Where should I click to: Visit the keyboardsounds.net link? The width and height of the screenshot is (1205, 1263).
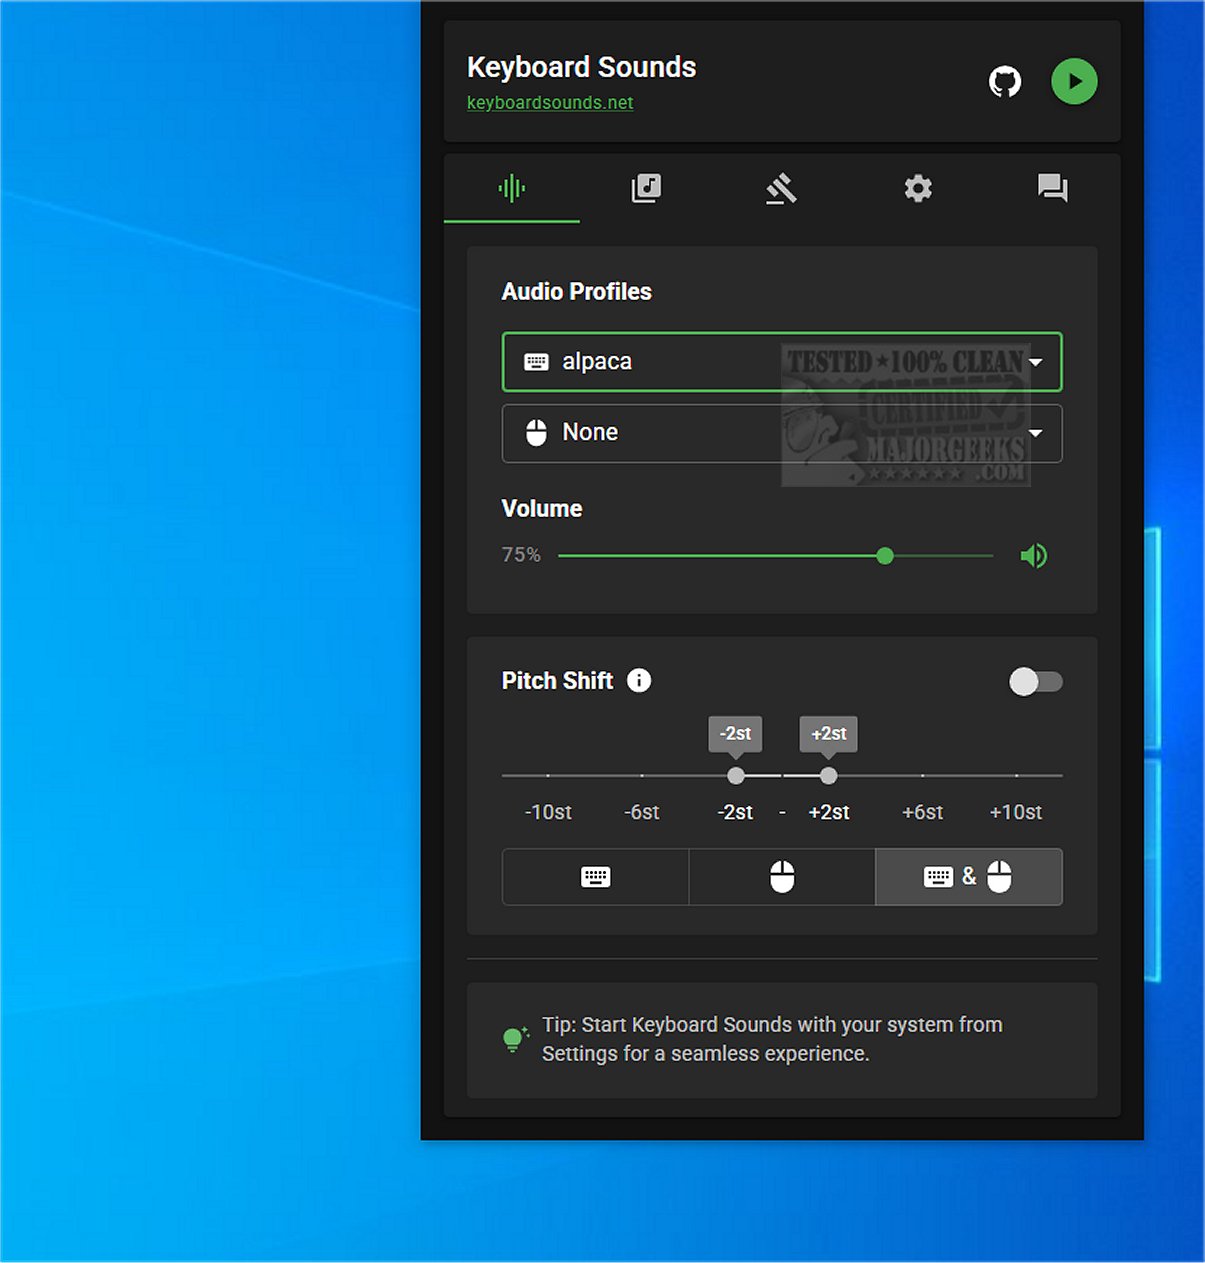[x=550, y=103]
